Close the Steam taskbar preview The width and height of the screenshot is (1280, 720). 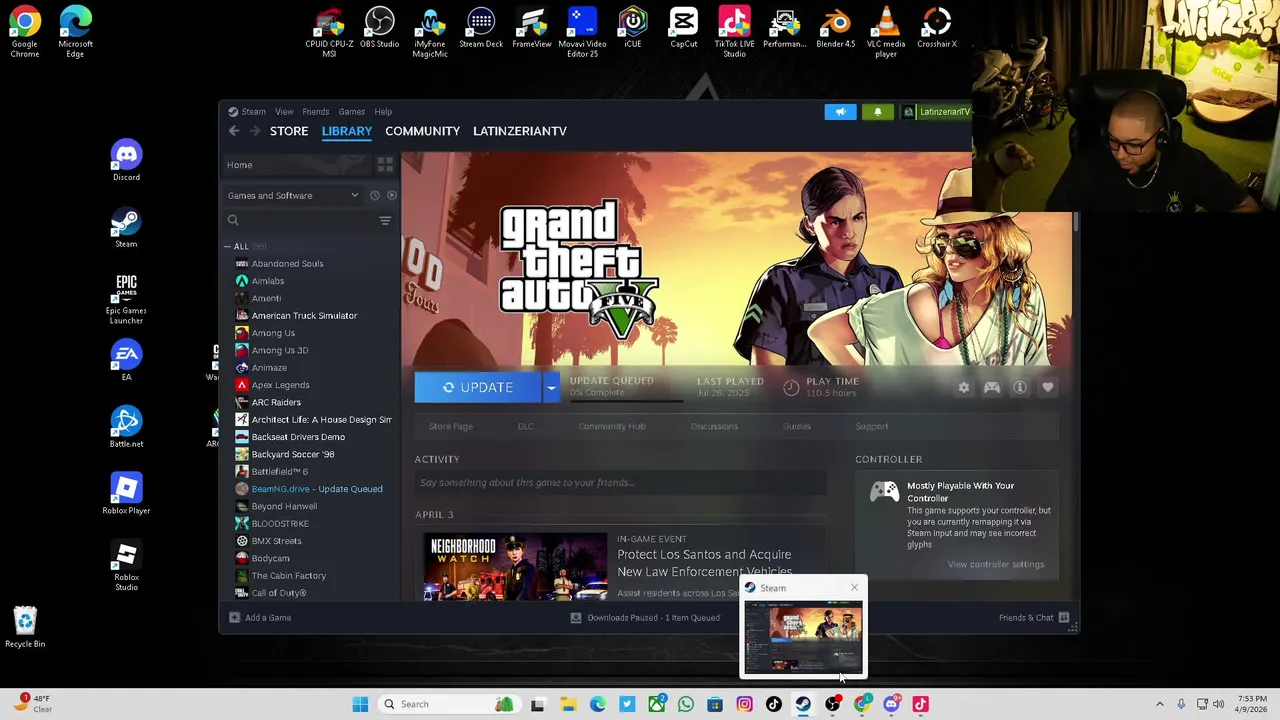(x=854, y=588)
